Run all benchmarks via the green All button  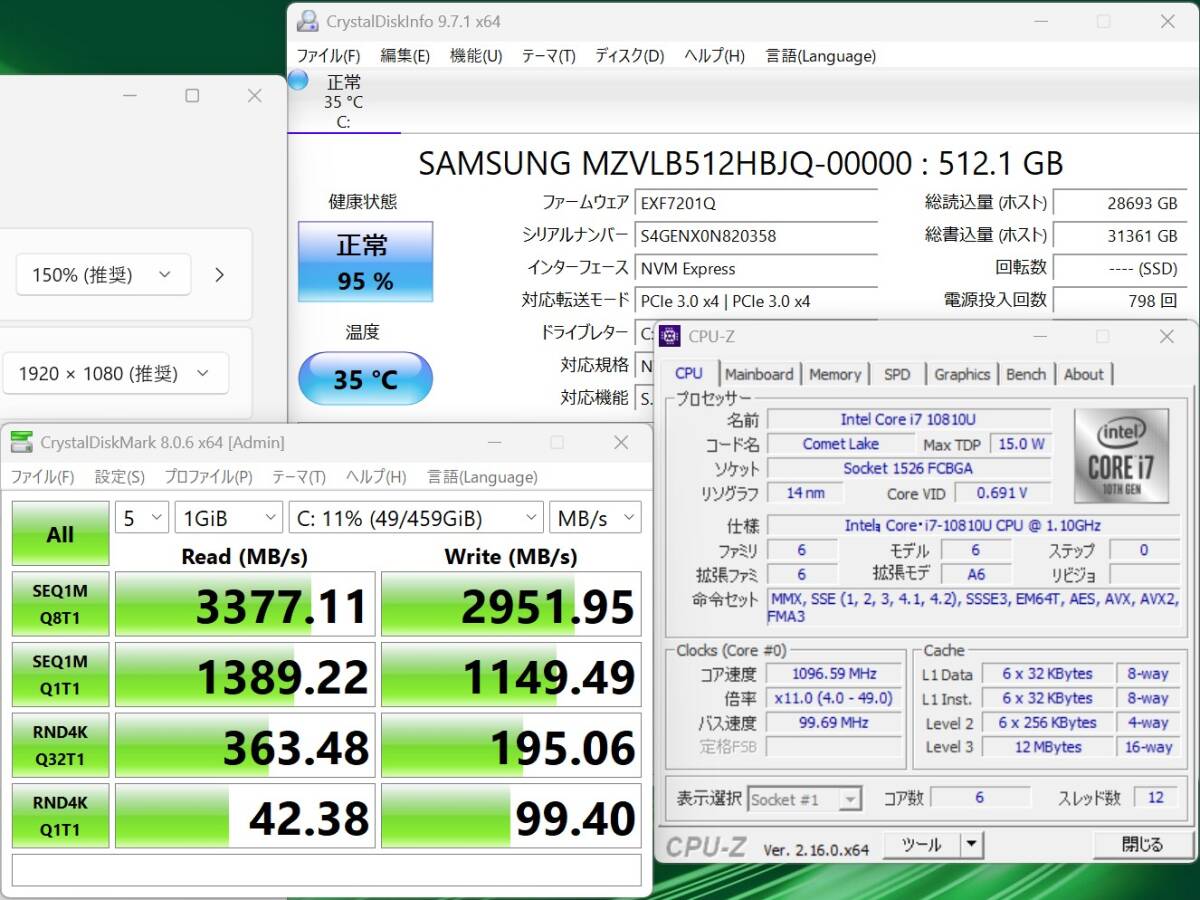(x=59, y=533)
